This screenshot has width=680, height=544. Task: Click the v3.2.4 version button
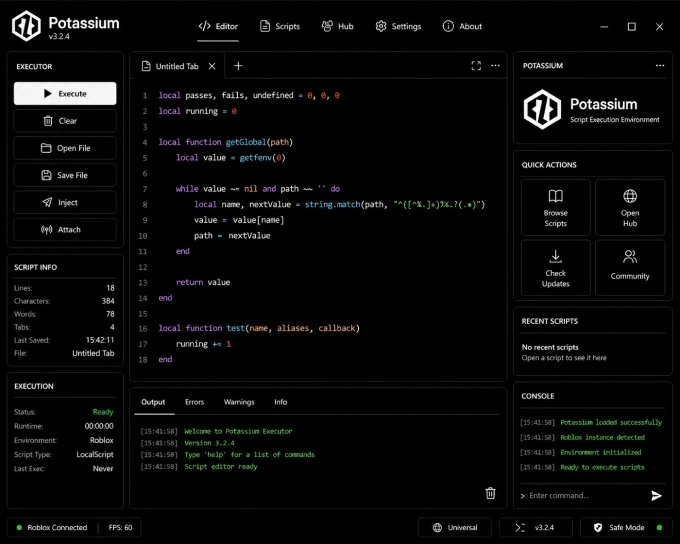pos(536,528)
